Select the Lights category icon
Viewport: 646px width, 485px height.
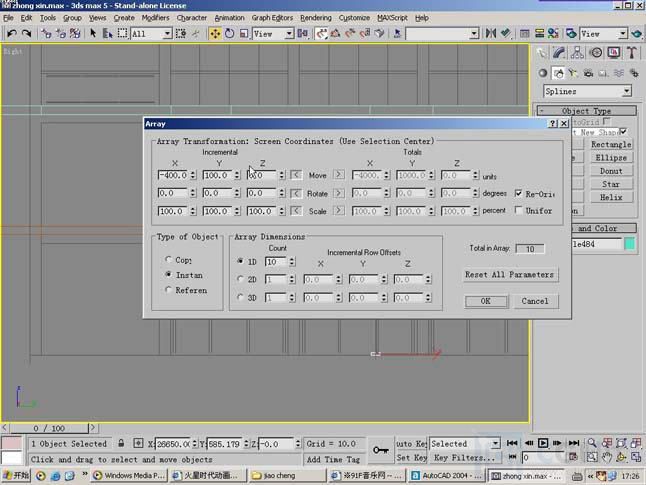pos(573,73)
